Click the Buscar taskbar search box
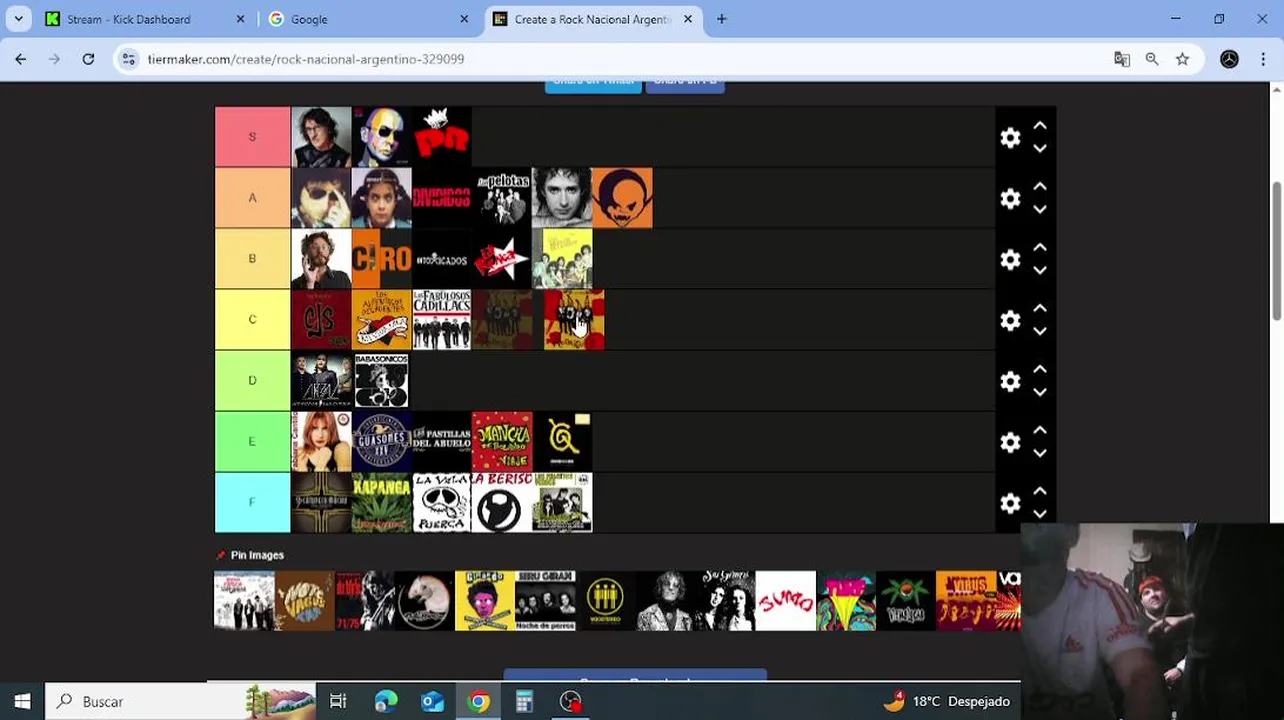1284x720 pixels. coord(180,701)
